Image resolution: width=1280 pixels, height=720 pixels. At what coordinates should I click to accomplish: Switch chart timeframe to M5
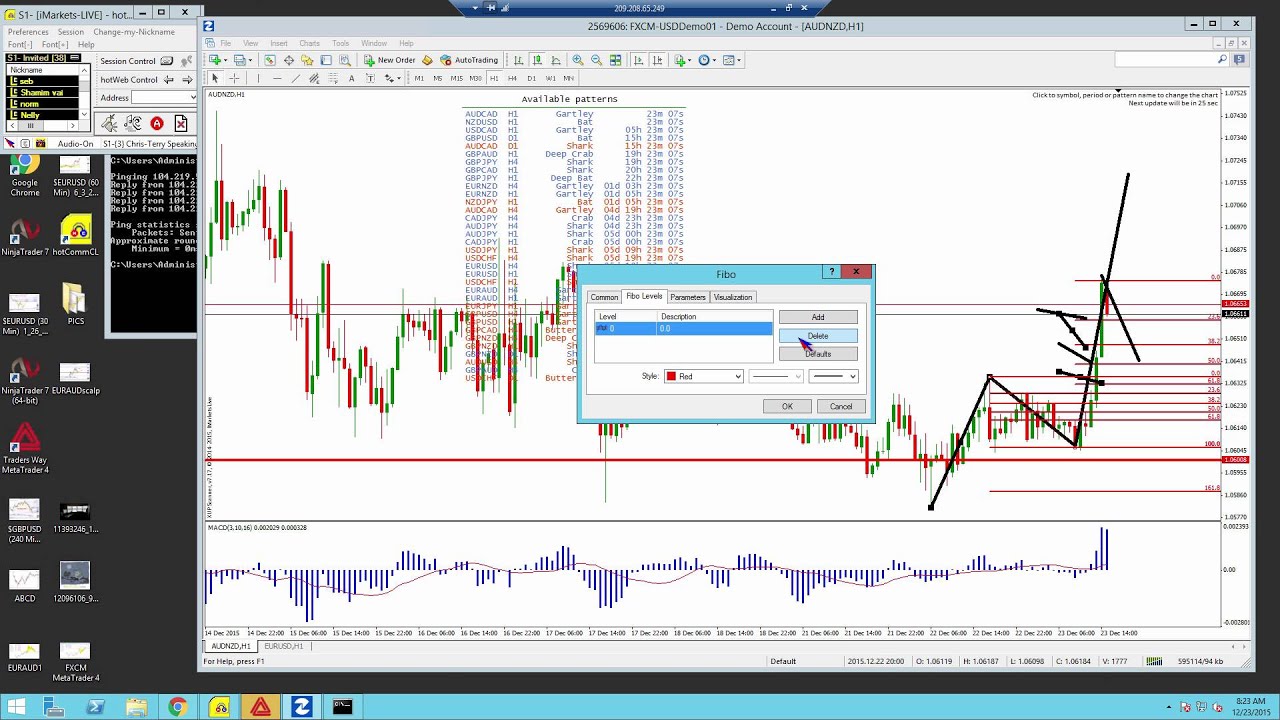coord(438,78)
